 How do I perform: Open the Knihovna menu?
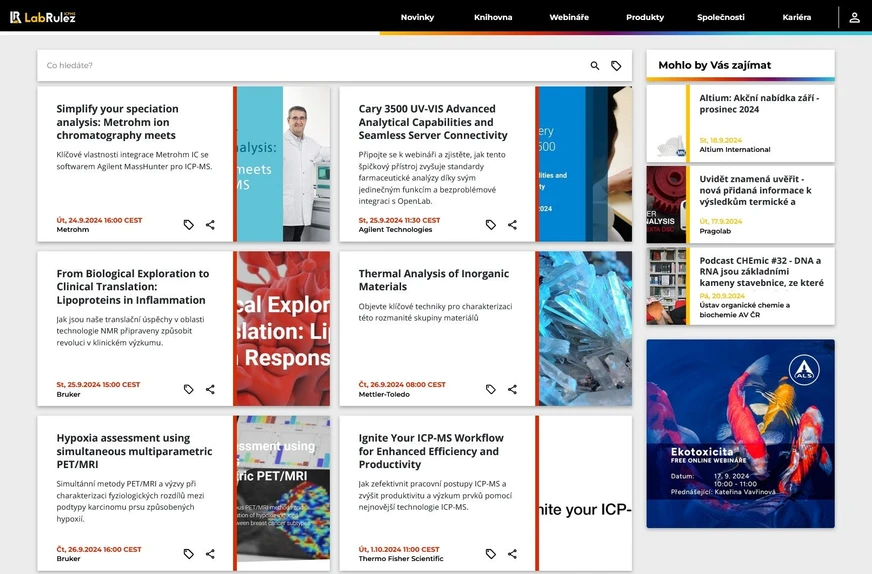[x=493, y=17]
